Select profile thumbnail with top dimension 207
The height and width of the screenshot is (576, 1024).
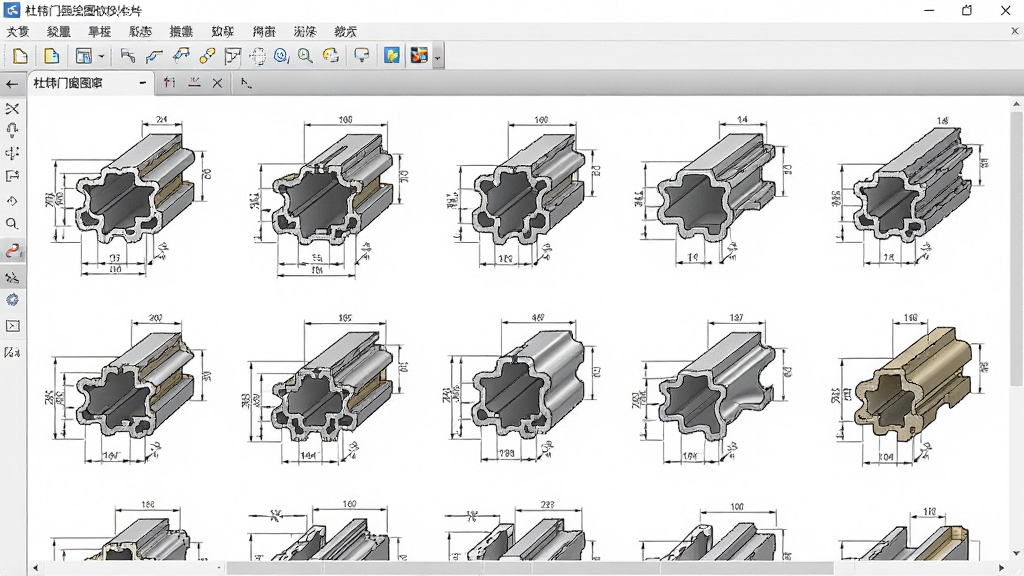[131, 389]
